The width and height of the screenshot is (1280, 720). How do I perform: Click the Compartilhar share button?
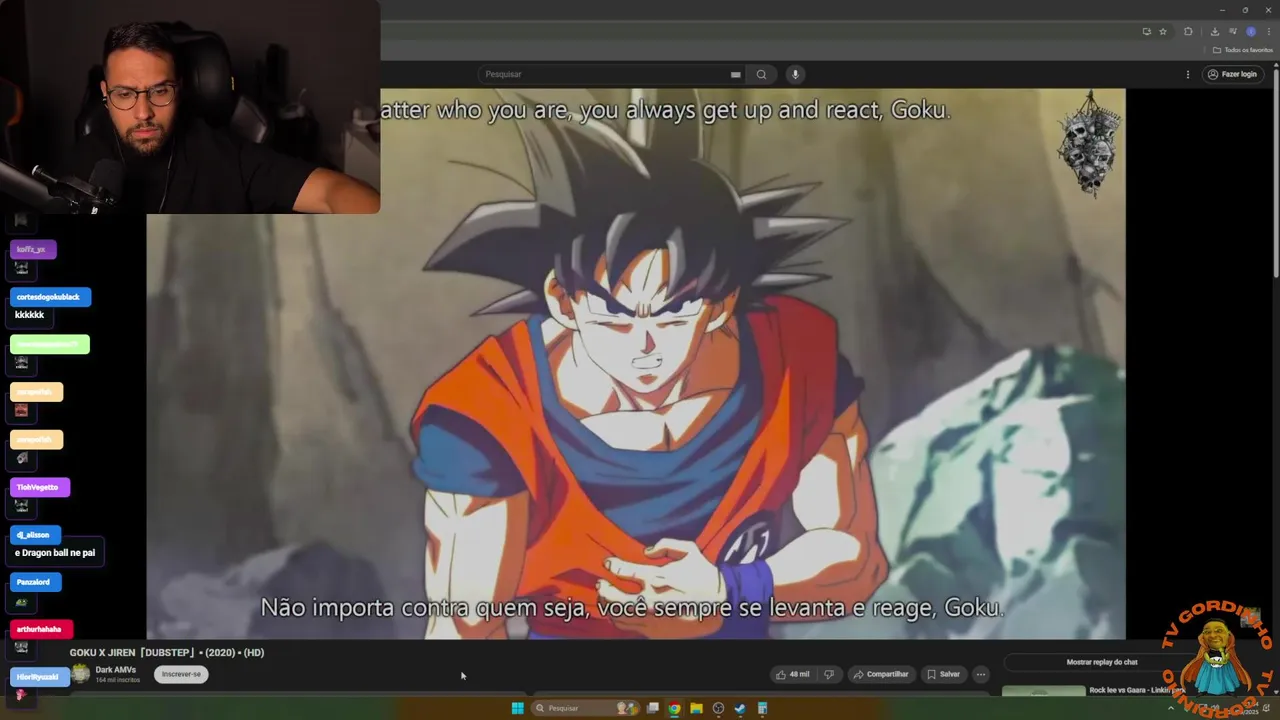coord(880,674)
